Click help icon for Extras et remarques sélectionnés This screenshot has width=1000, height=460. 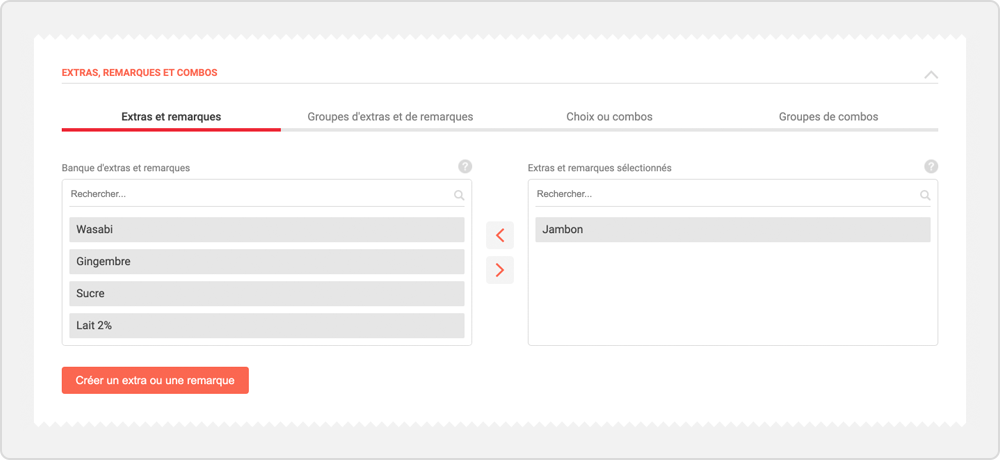point(931,167)
